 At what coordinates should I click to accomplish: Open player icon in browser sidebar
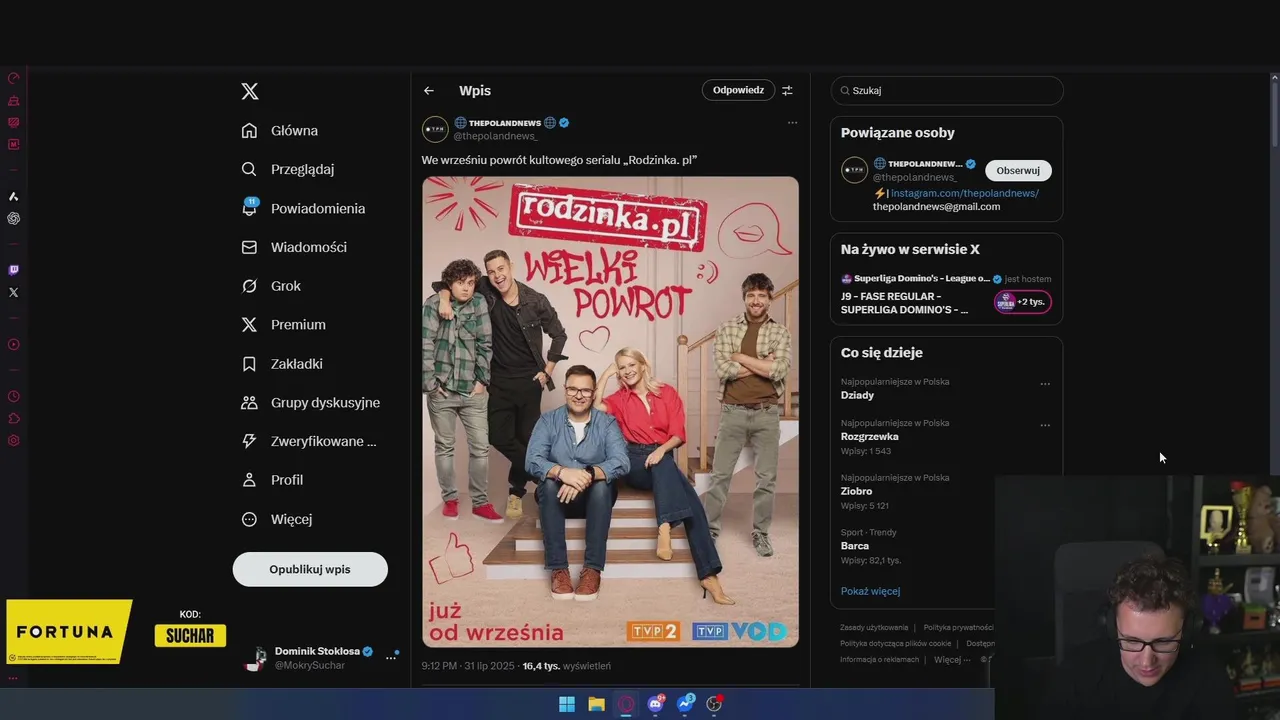coord(13,345)
